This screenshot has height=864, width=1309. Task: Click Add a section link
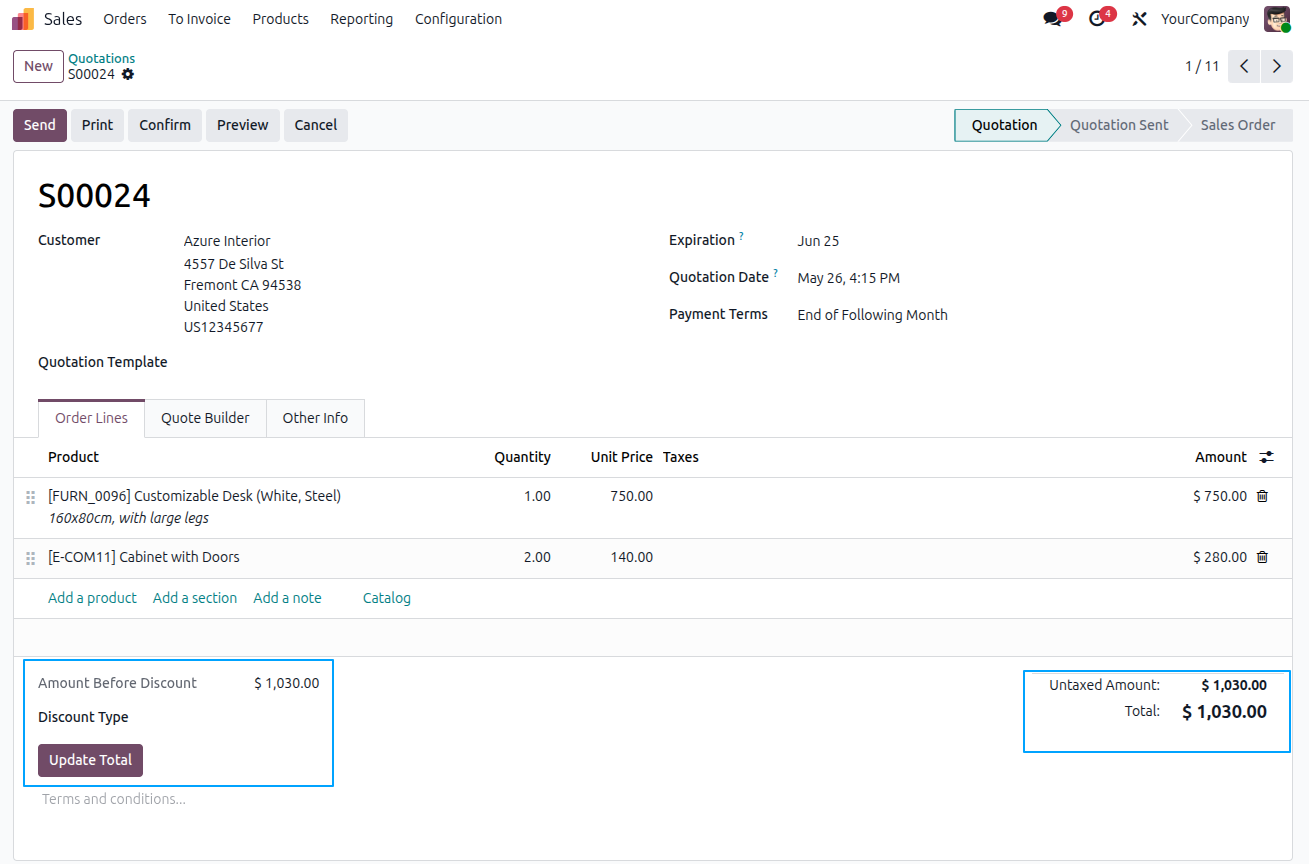click(195, 598)
